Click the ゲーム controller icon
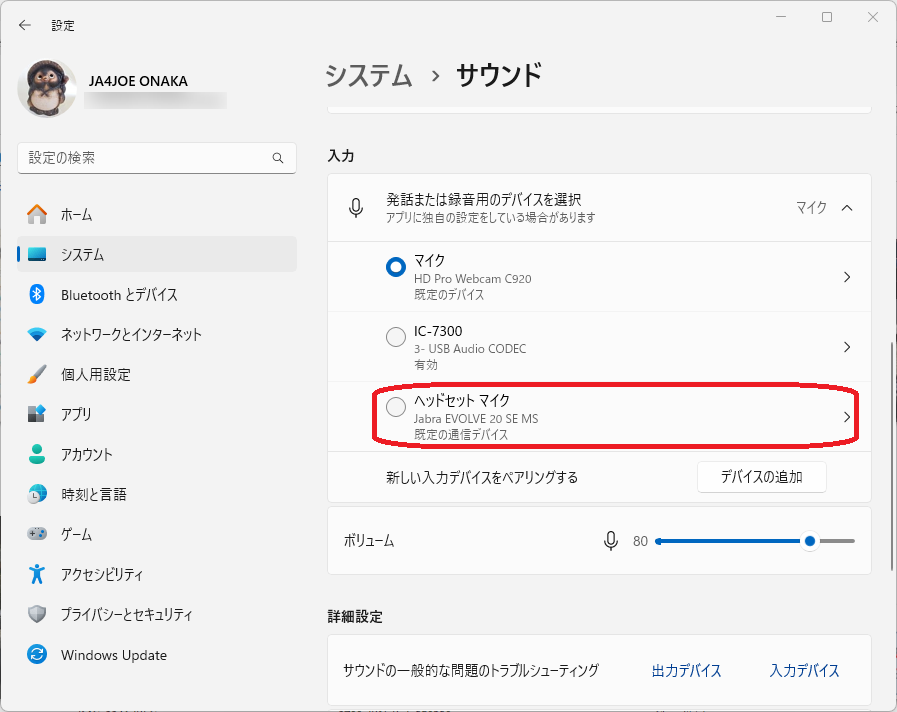Screen dimensions: 897x712 click(37, 534)
